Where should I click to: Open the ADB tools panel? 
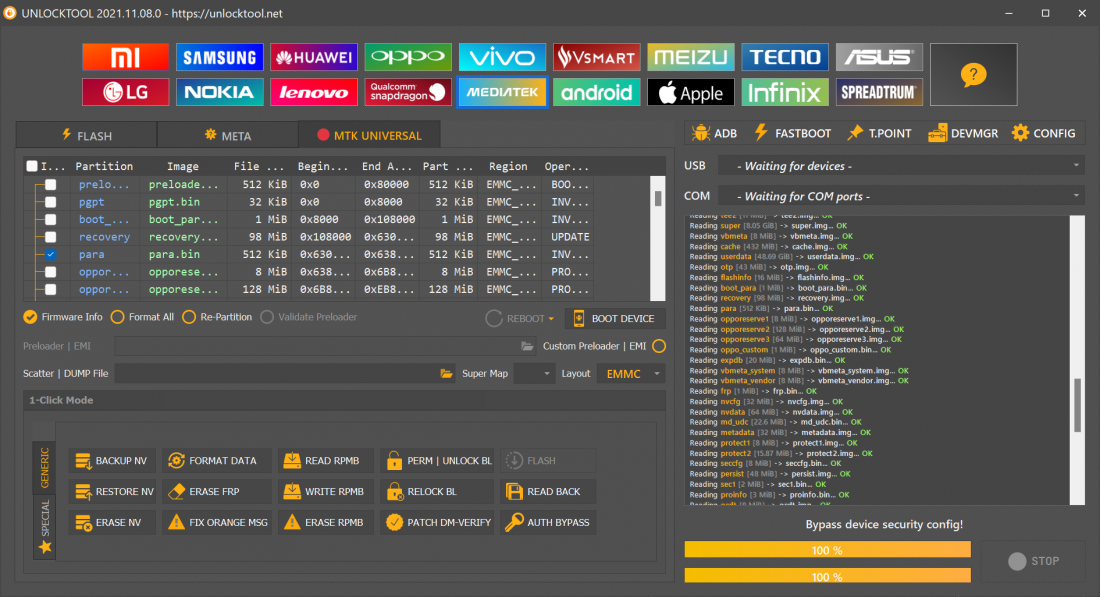(x=714, y=133)
